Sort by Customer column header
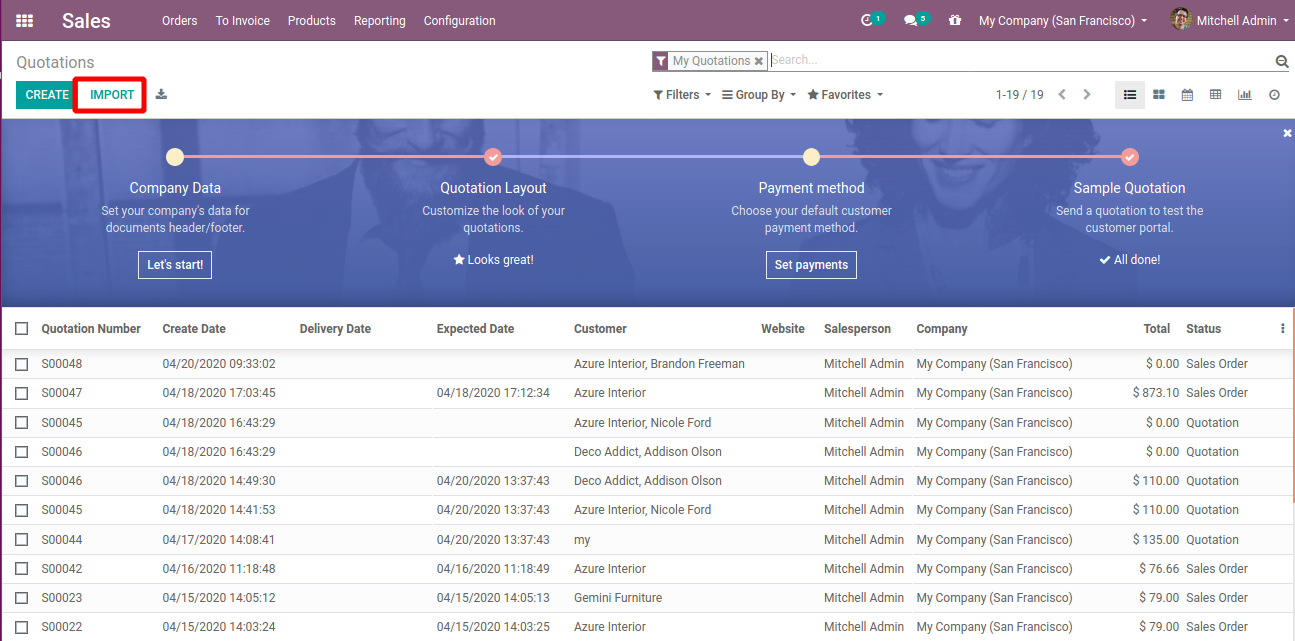The image size is (1295, 641). point(600,329)
